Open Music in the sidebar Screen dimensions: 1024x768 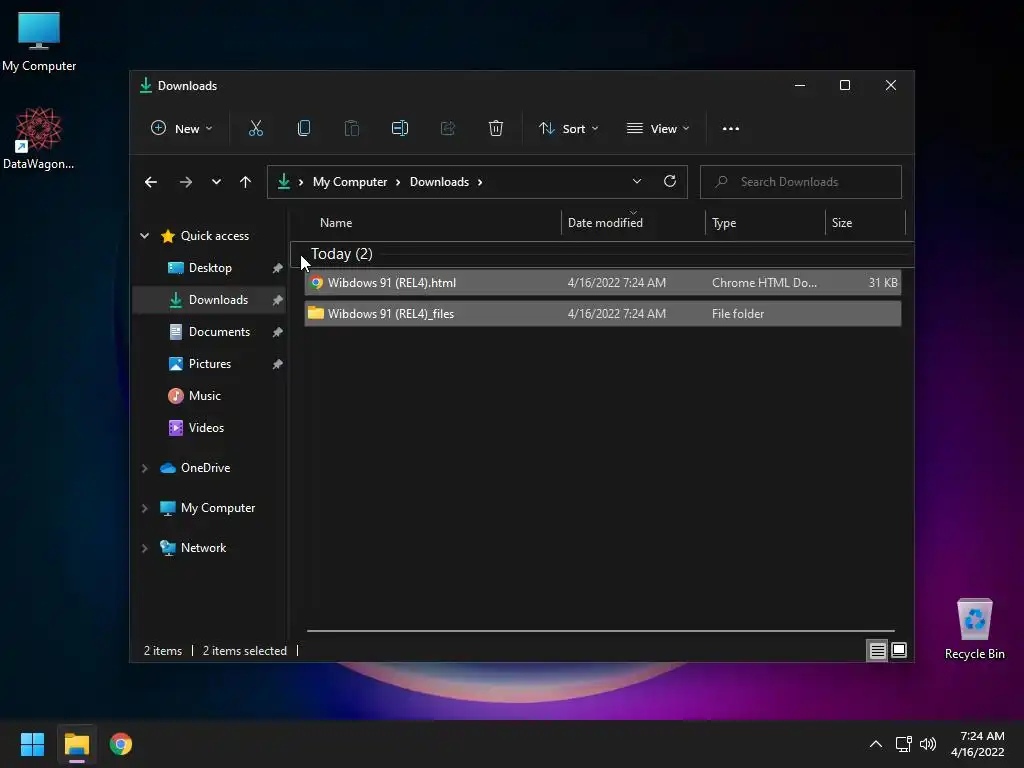(209, 396)
